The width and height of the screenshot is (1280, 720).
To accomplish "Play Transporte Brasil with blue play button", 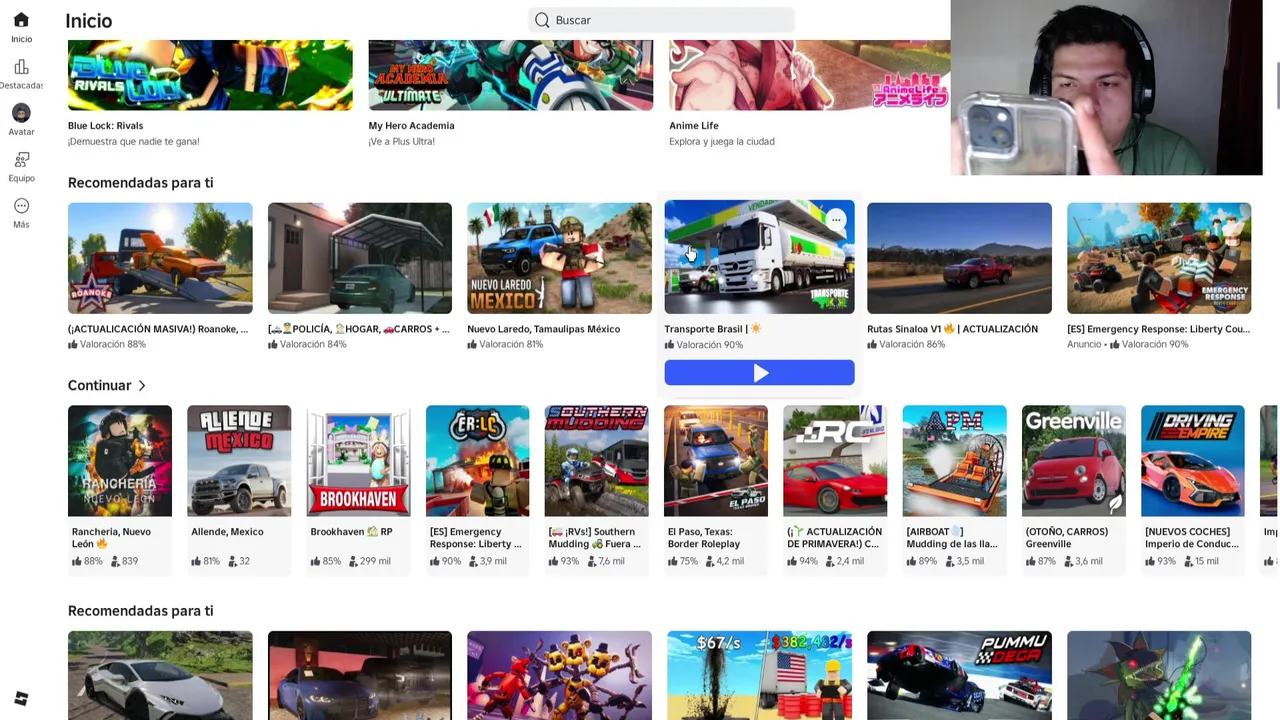I will (x=759, y=373).
